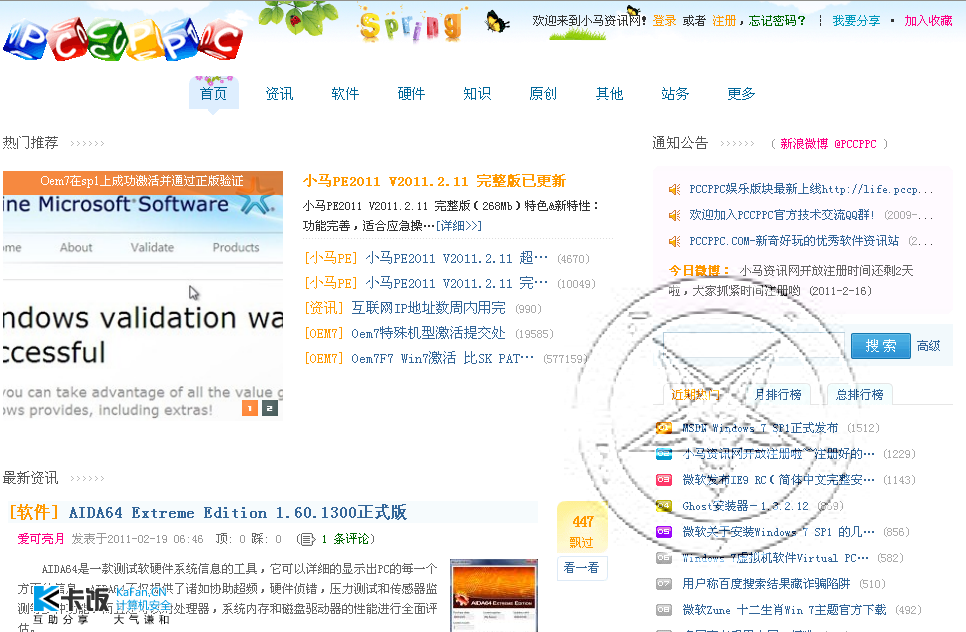Open Oem7特殊机型激活提交处 link

[428, 333]
